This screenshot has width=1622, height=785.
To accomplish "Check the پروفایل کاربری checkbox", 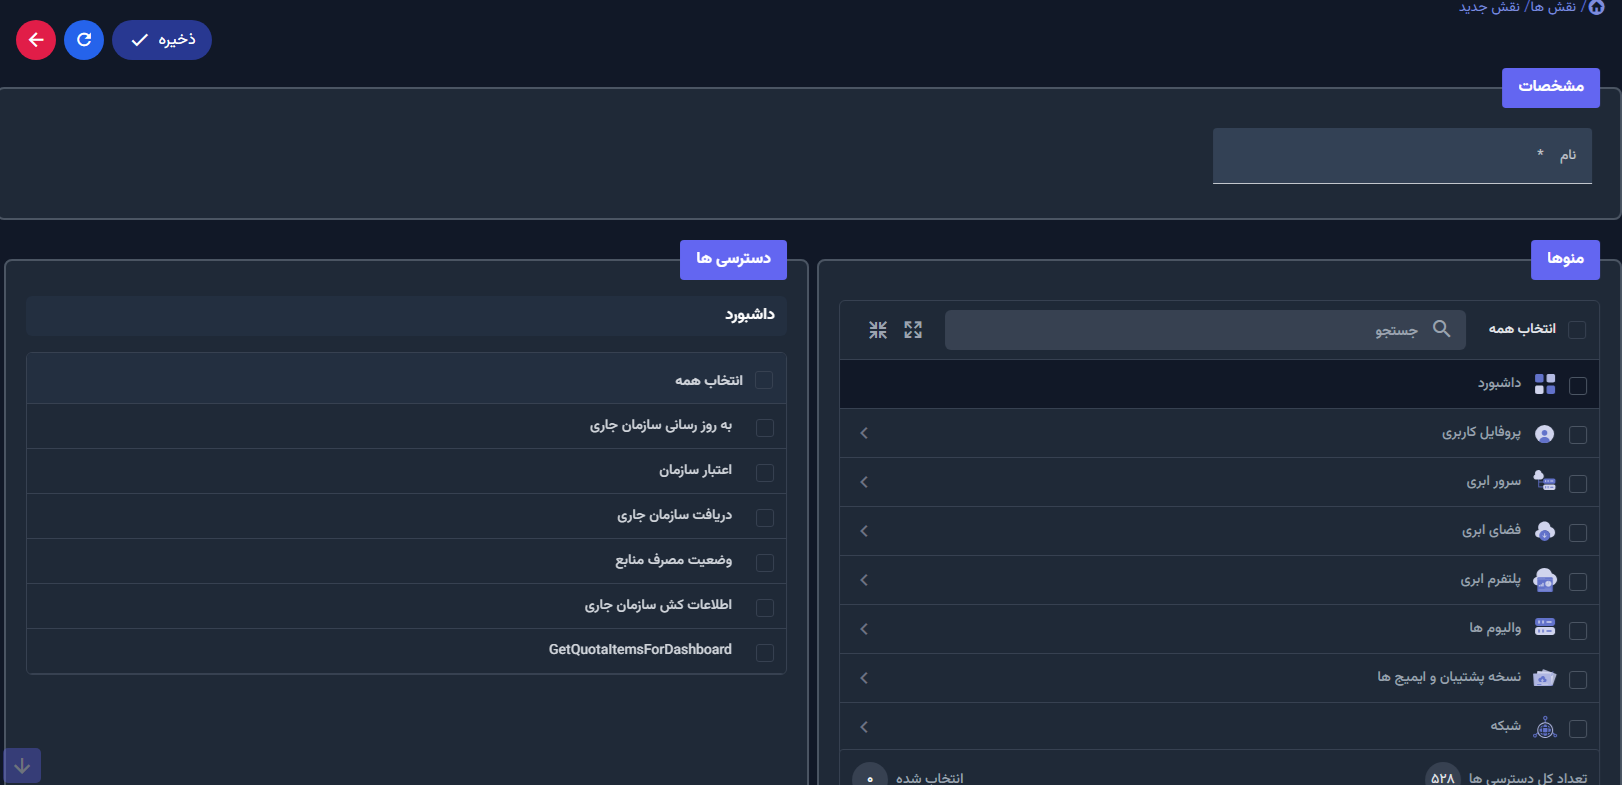I will point(1578,435).
